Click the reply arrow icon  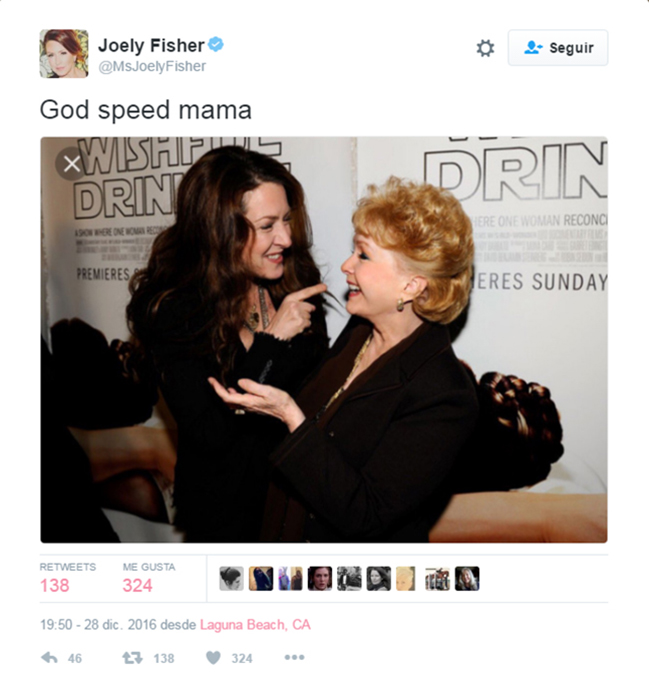coord(49,658)
